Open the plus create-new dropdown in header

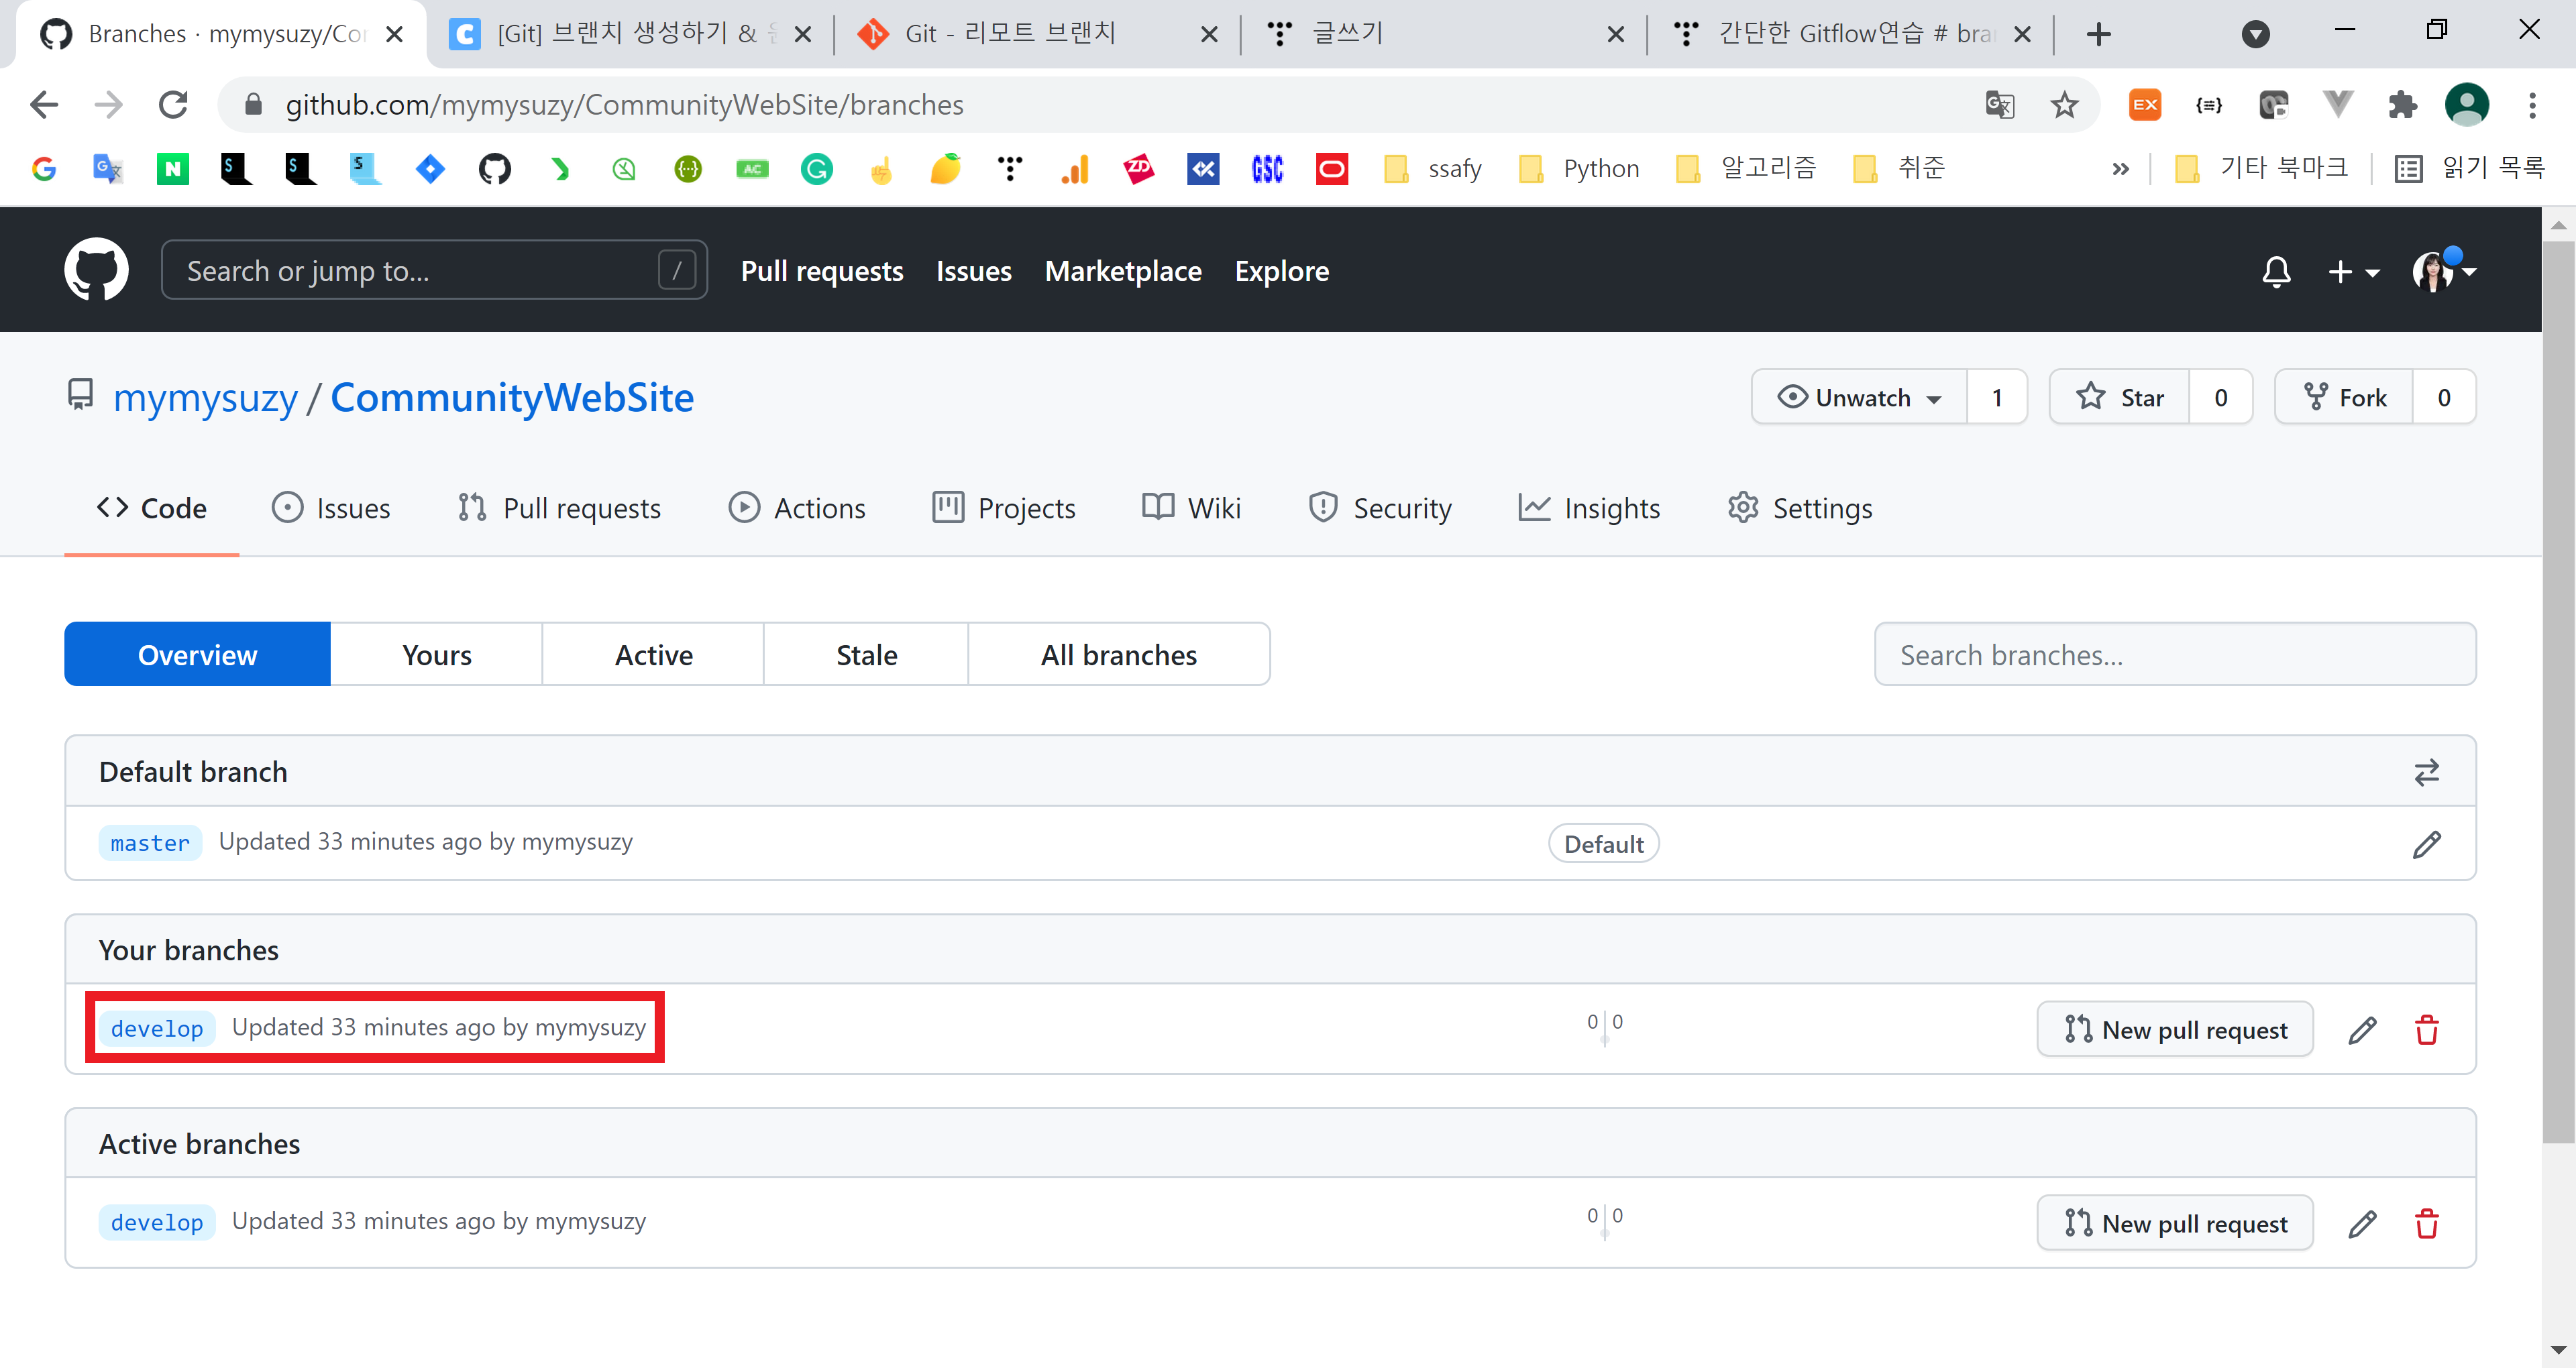coord(2352,271)
